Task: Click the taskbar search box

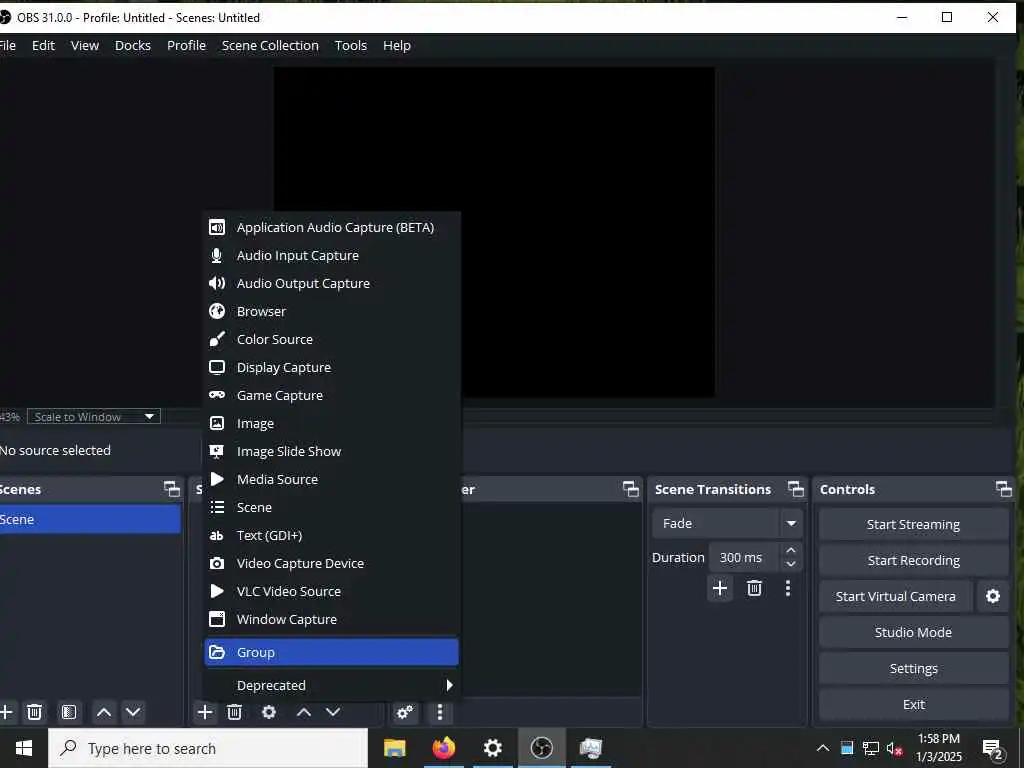Action: click(208, 748)
